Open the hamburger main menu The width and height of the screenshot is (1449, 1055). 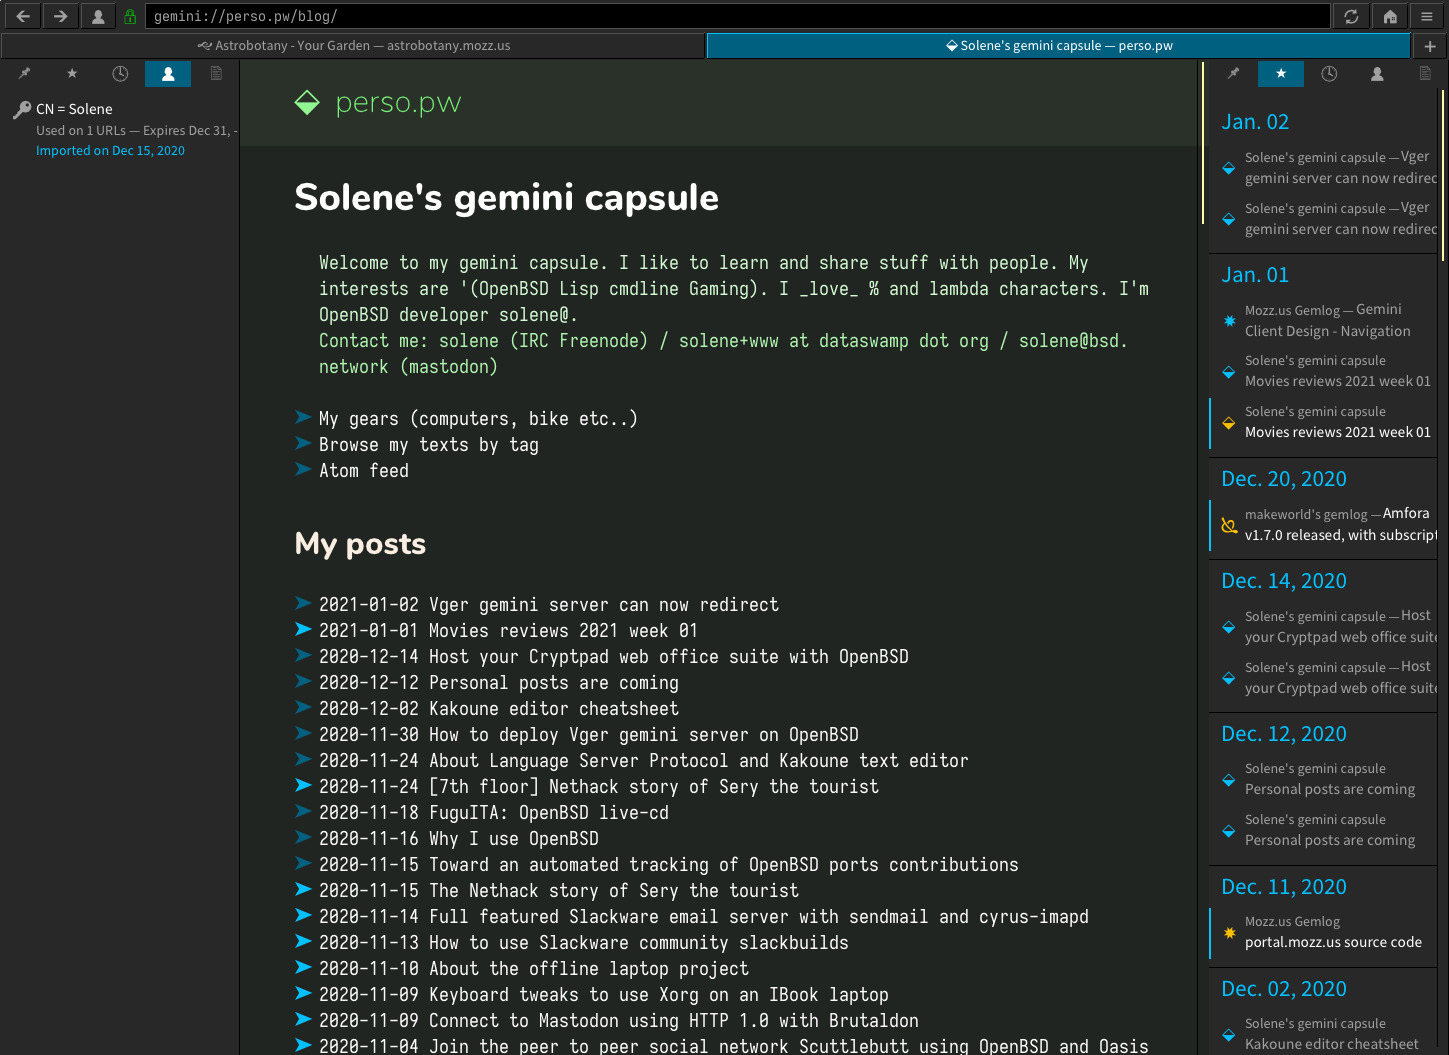(x=1427, y=16)
